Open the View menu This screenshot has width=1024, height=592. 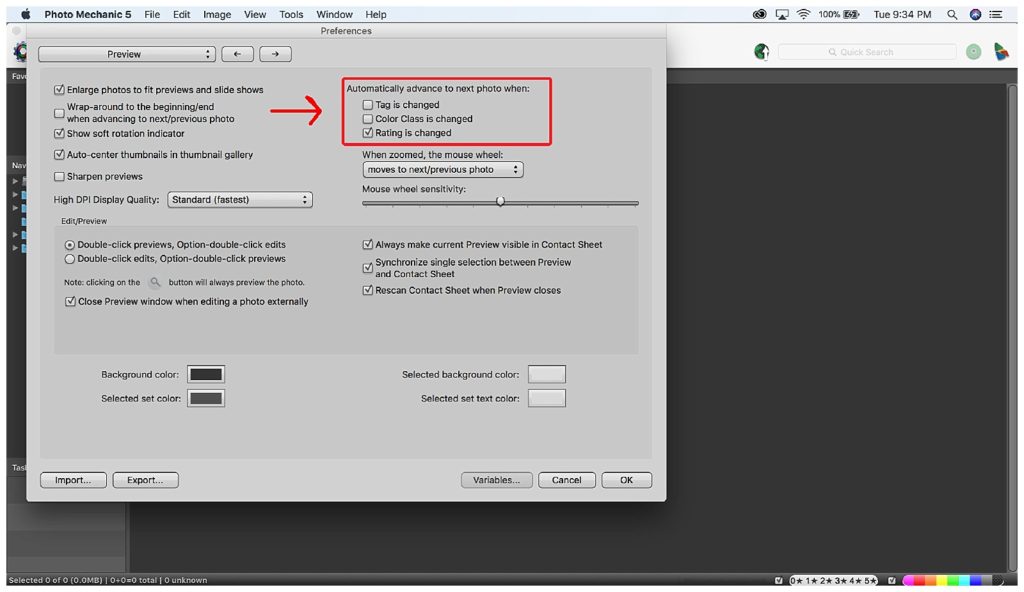coord(255,14)
